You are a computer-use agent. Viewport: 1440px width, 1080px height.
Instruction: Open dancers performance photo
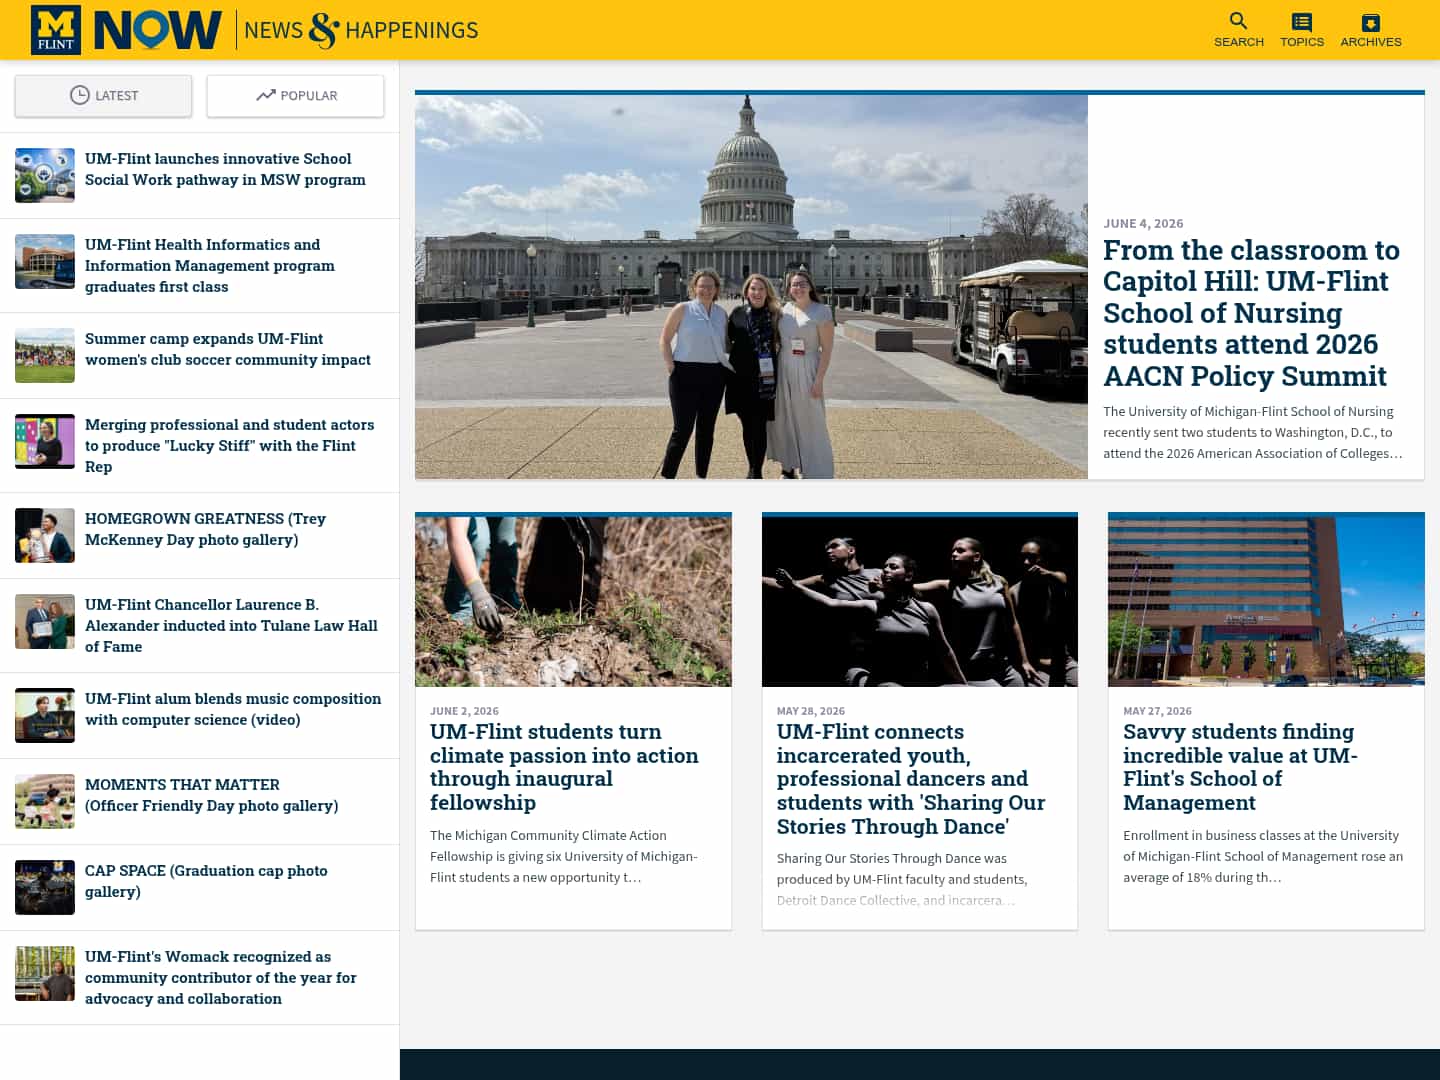(920, 601)
